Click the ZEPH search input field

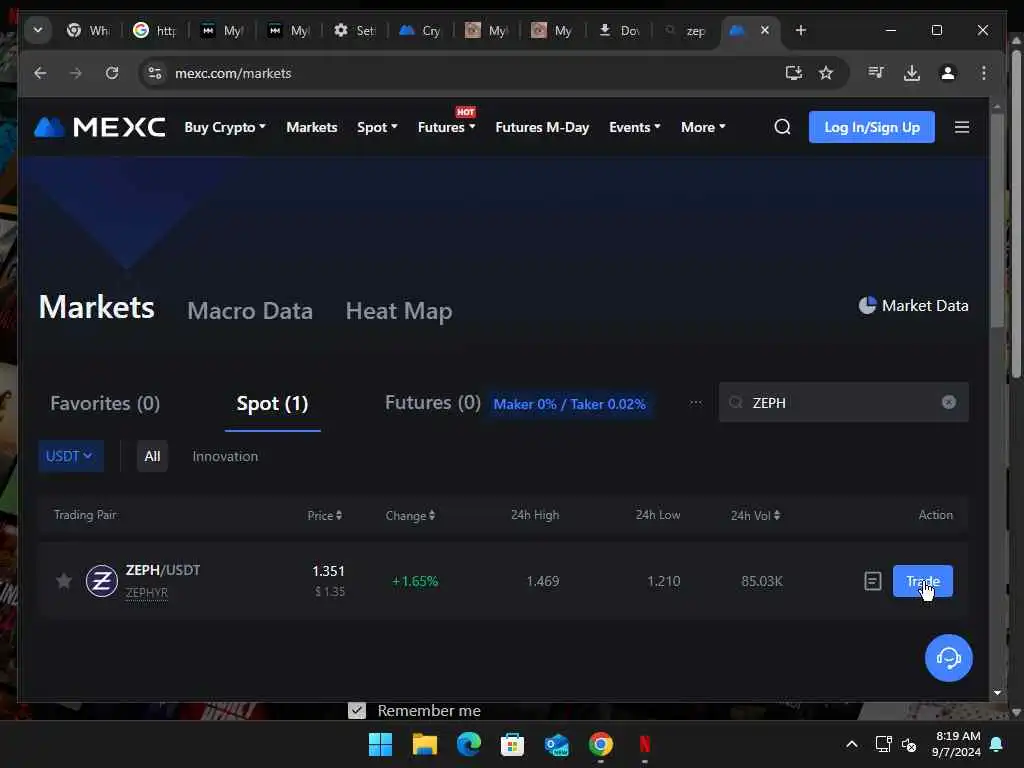[x=843, y=402]
